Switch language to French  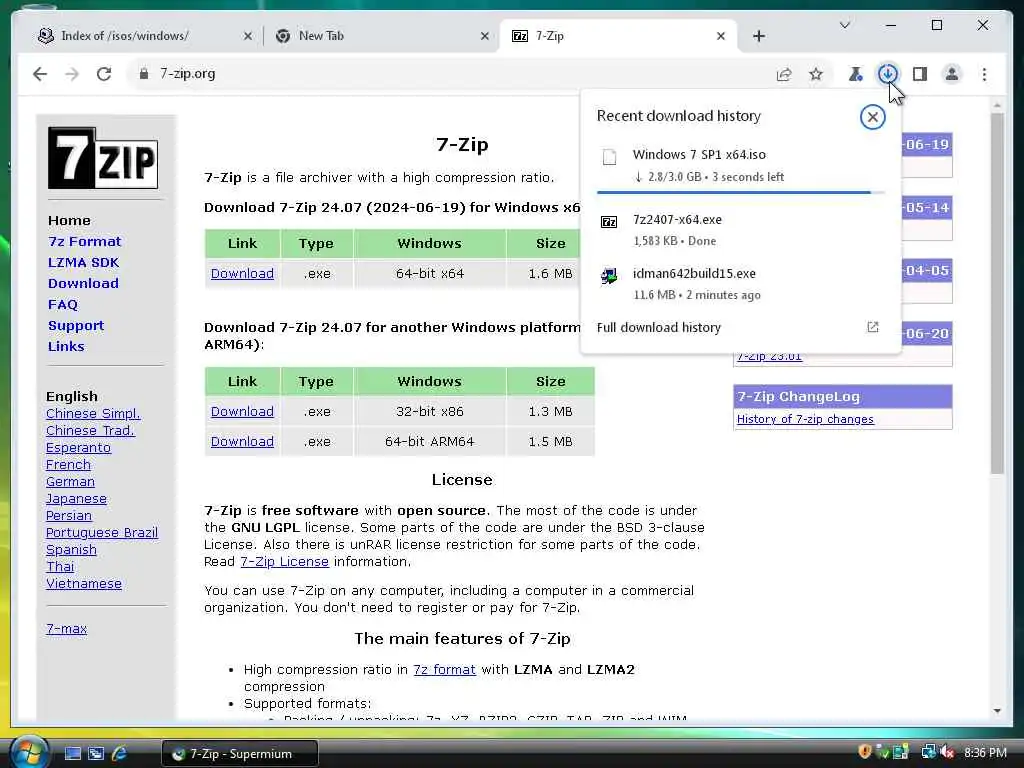[x=68, y=464]
